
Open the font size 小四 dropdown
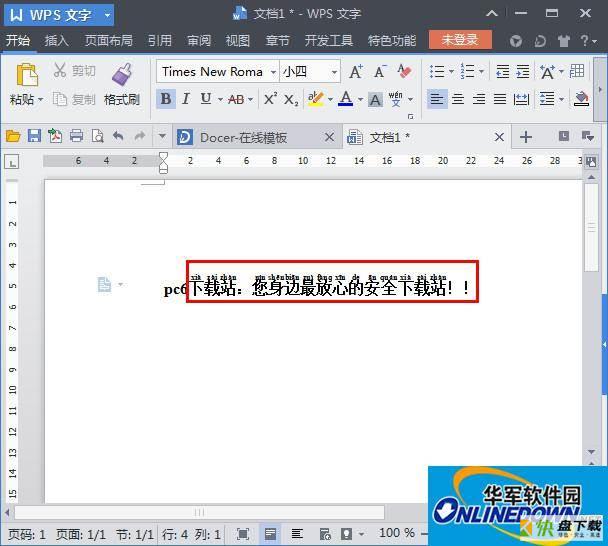point(334,72)
